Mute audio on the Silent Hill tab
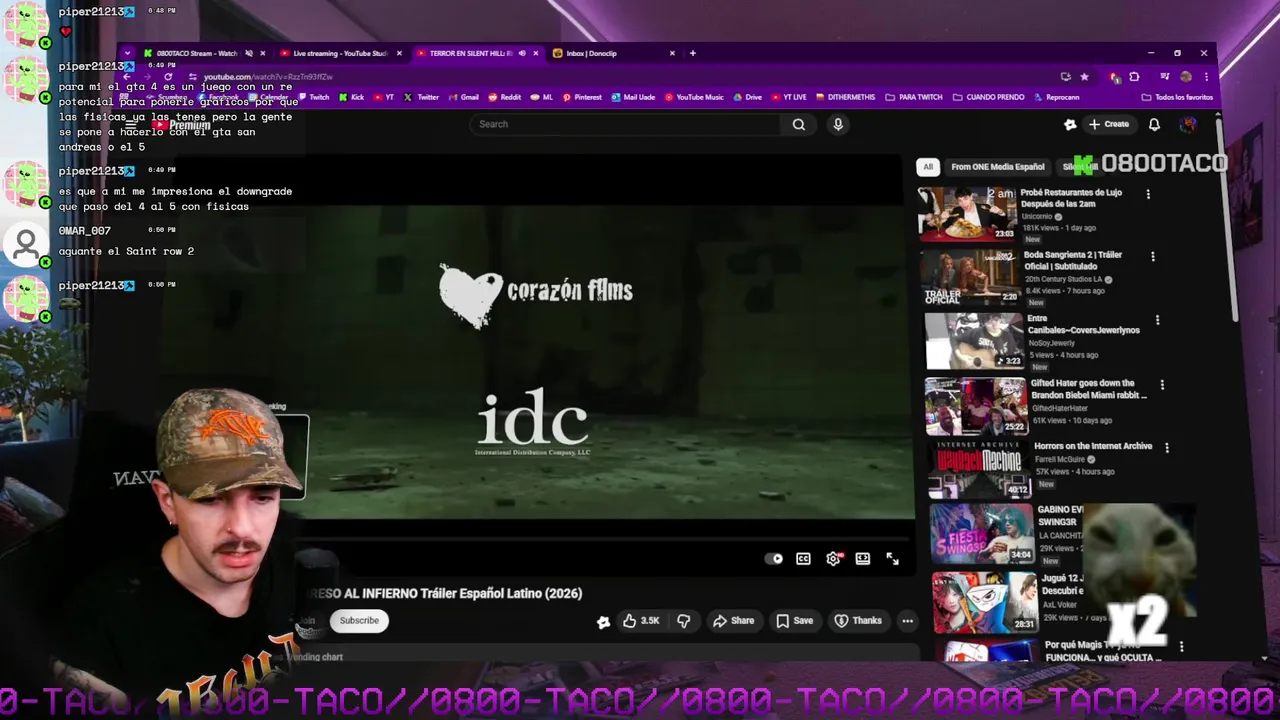This screenshot has height=720, width=1280. pos(521,53)
